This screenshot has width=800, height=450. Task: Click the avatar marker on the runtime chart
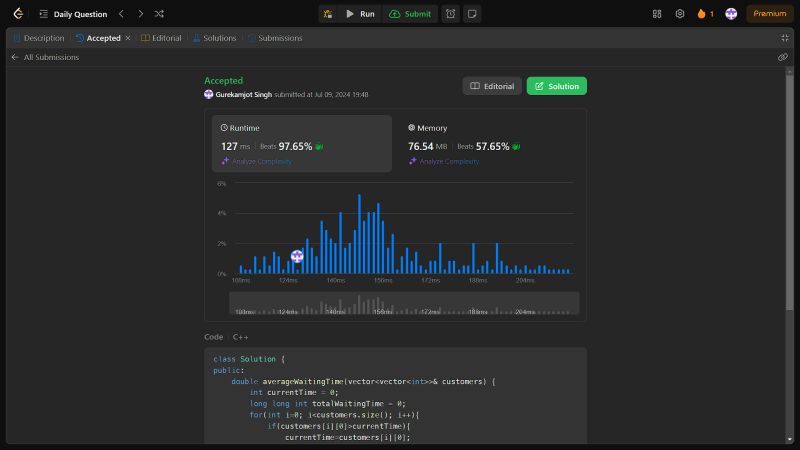[x=297, y=256]
